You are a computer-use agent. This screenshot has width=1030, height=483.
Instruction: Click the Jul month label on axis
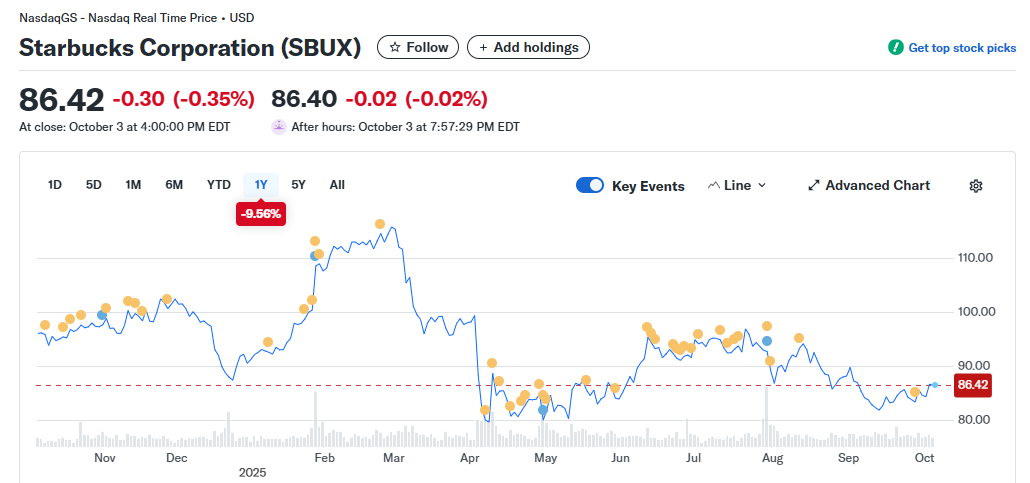[692, 457]
